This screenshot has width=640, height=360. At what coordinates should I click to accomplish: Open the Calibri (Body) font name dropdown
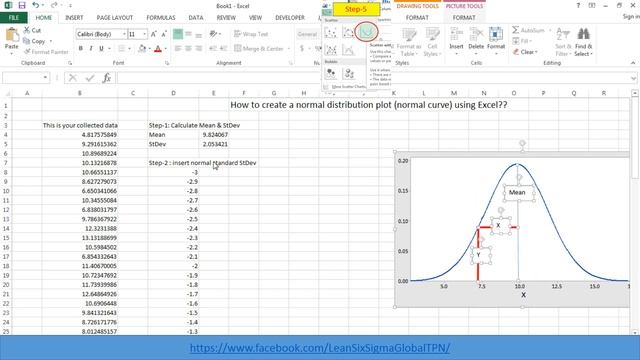[124, 34]
